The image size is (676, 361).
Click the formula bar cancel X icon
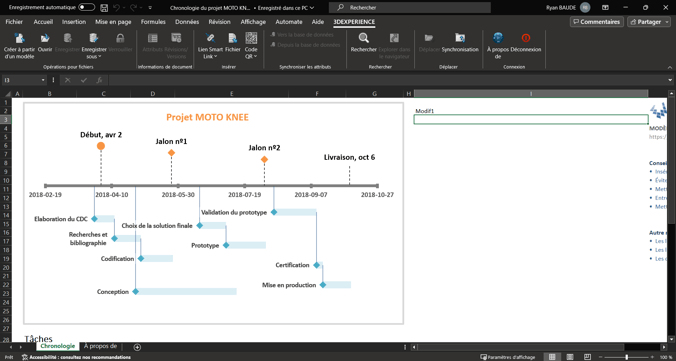[68, 80]
